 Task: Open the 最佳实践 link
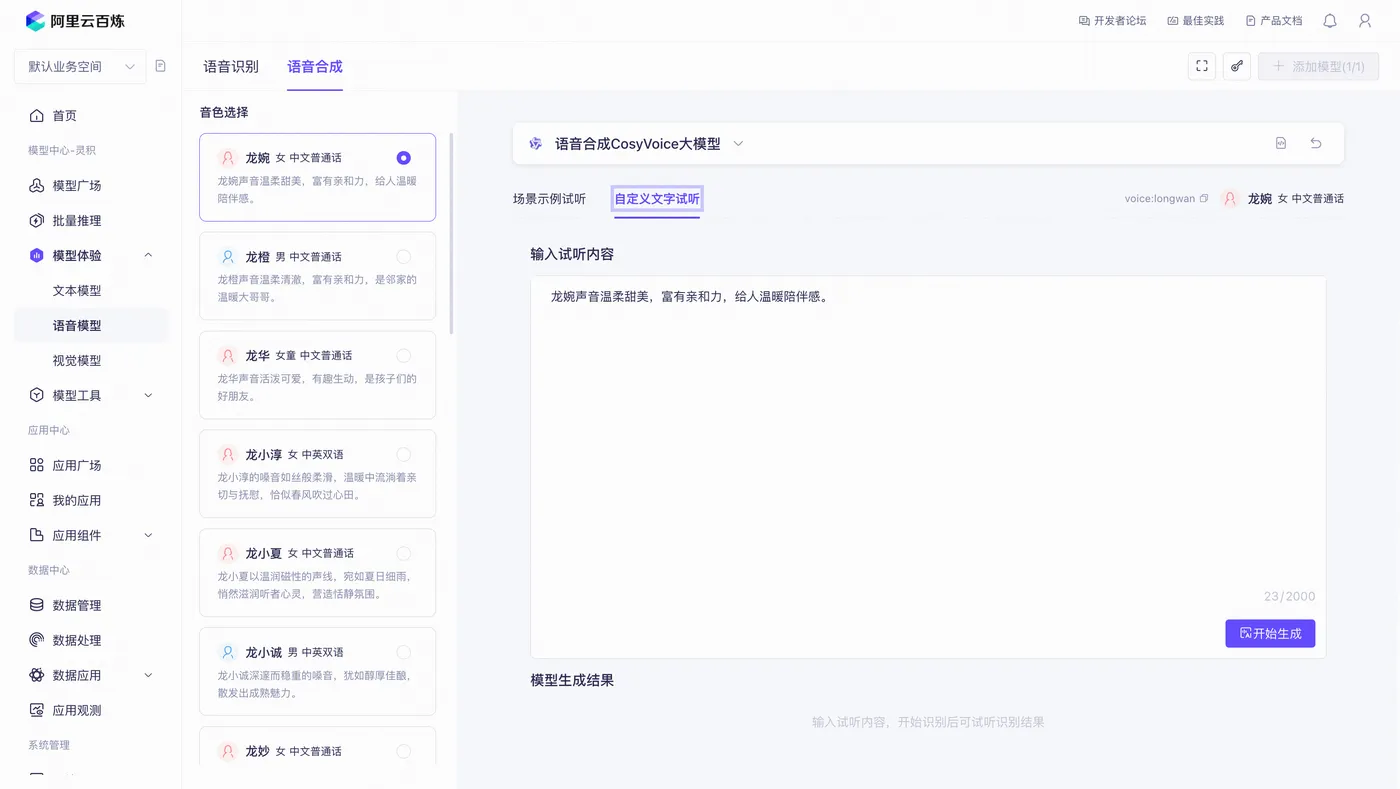pyautogui.click(x=1195, y=21)
